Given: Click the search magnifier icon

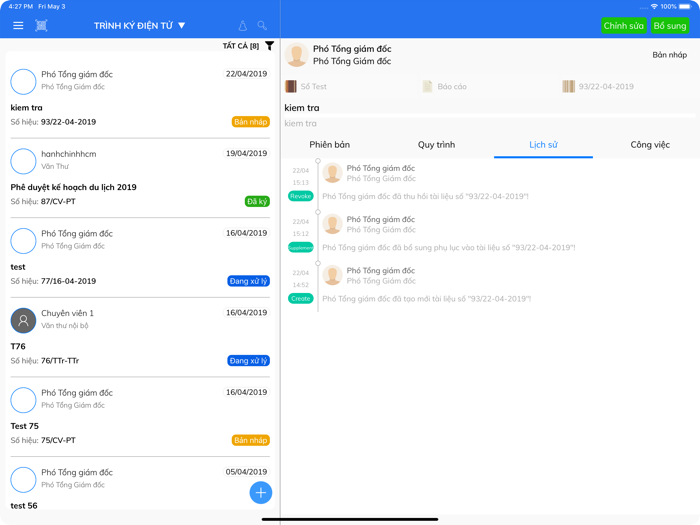Looking at the screenshot, I should click(262, 26).
